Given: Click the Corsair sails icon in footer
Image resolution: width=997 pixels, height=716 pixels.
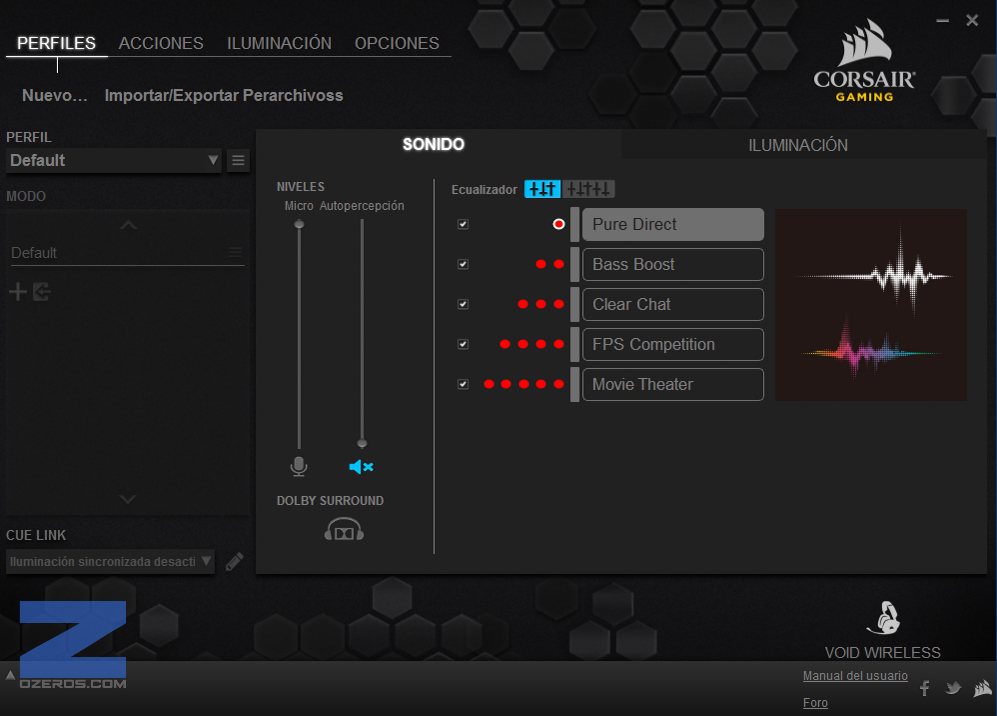Looking at the screenshot, I should coord(982,687).
